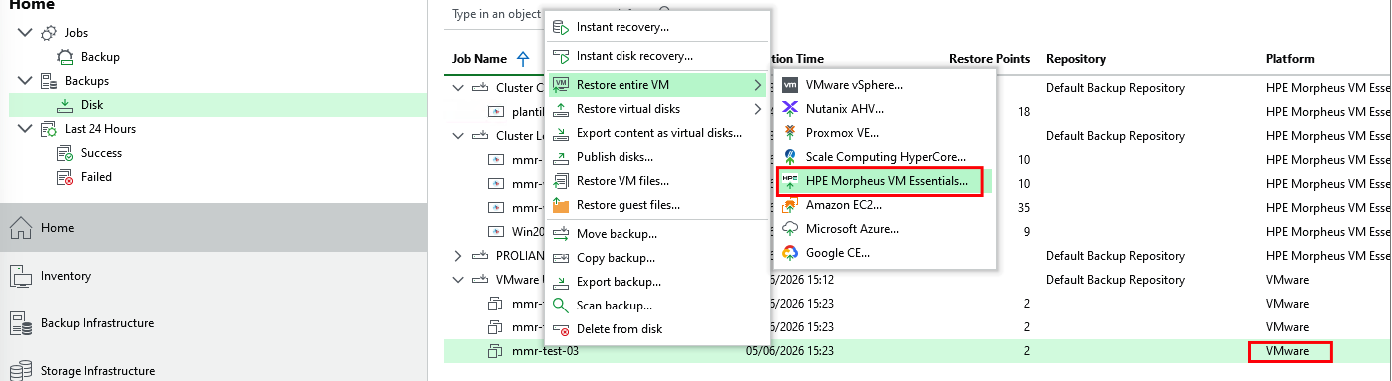Click the HPE Morpheus VM Essentials icon
Viewport: 1392px width, 381px height.
[x=790, y=181]
